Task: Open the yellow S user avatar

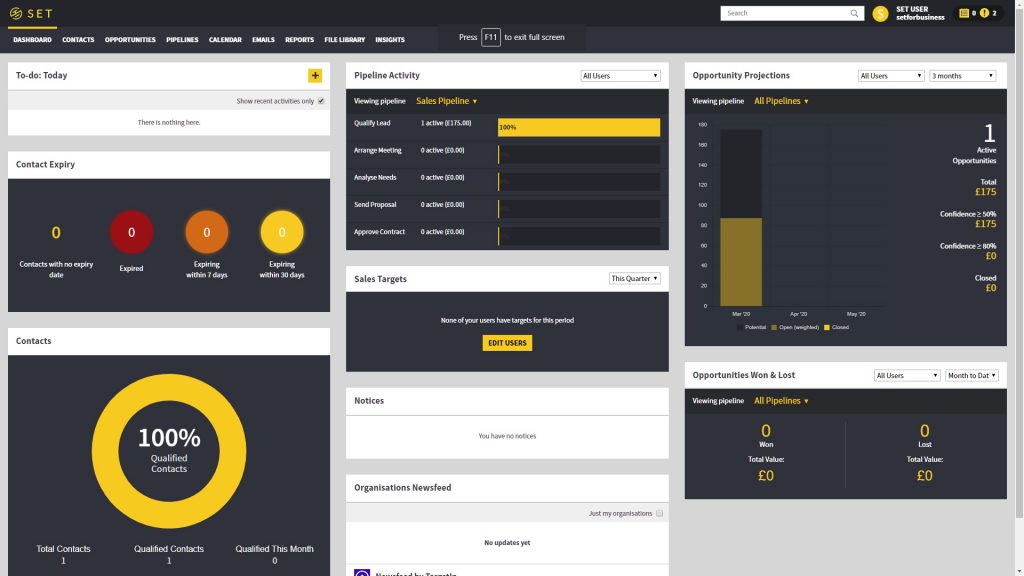Action: coord(880,14)
